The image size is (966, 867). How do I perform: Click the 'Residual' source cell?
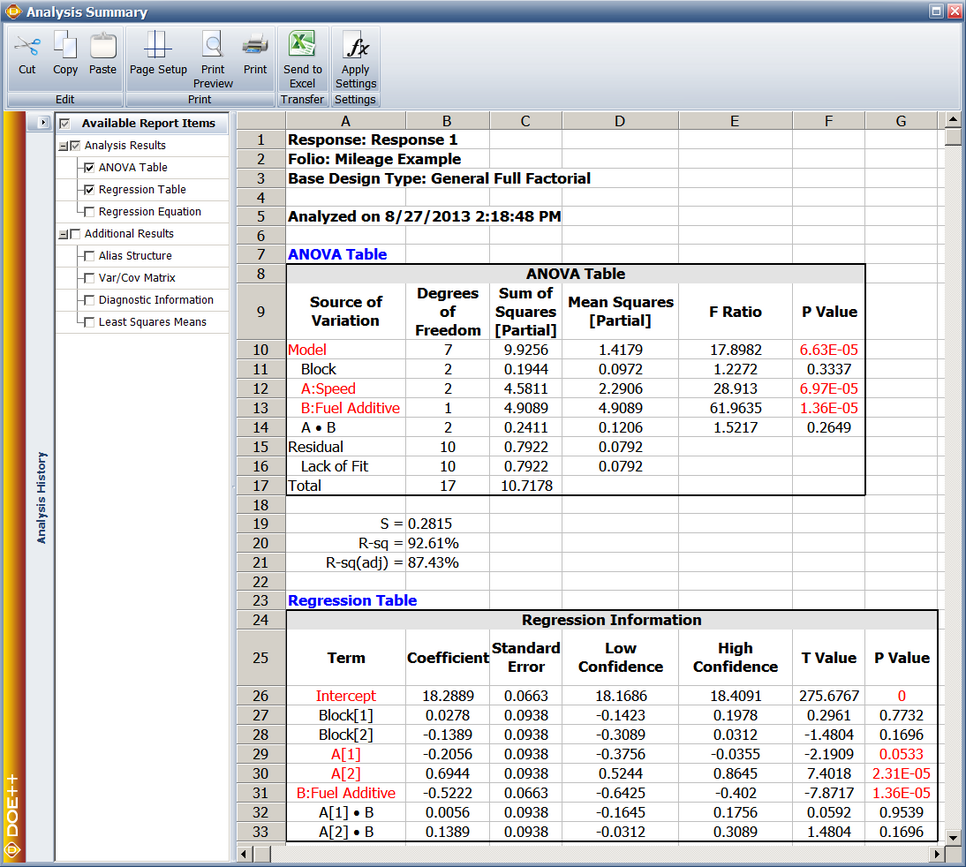pos(346,447)
